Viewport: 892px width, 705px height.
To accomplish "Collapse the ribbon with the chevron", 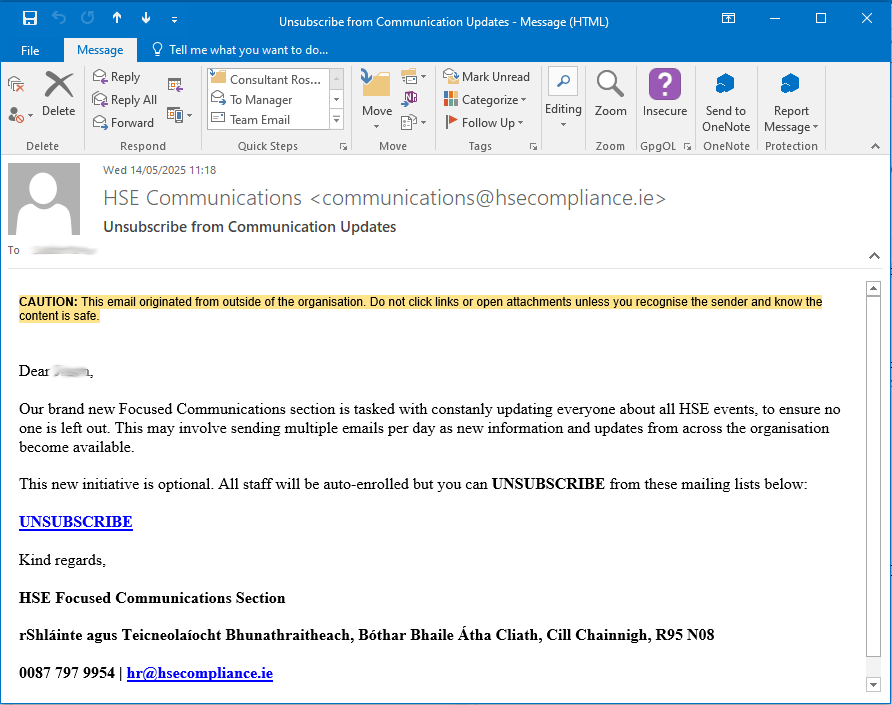I will coord(875,146).
